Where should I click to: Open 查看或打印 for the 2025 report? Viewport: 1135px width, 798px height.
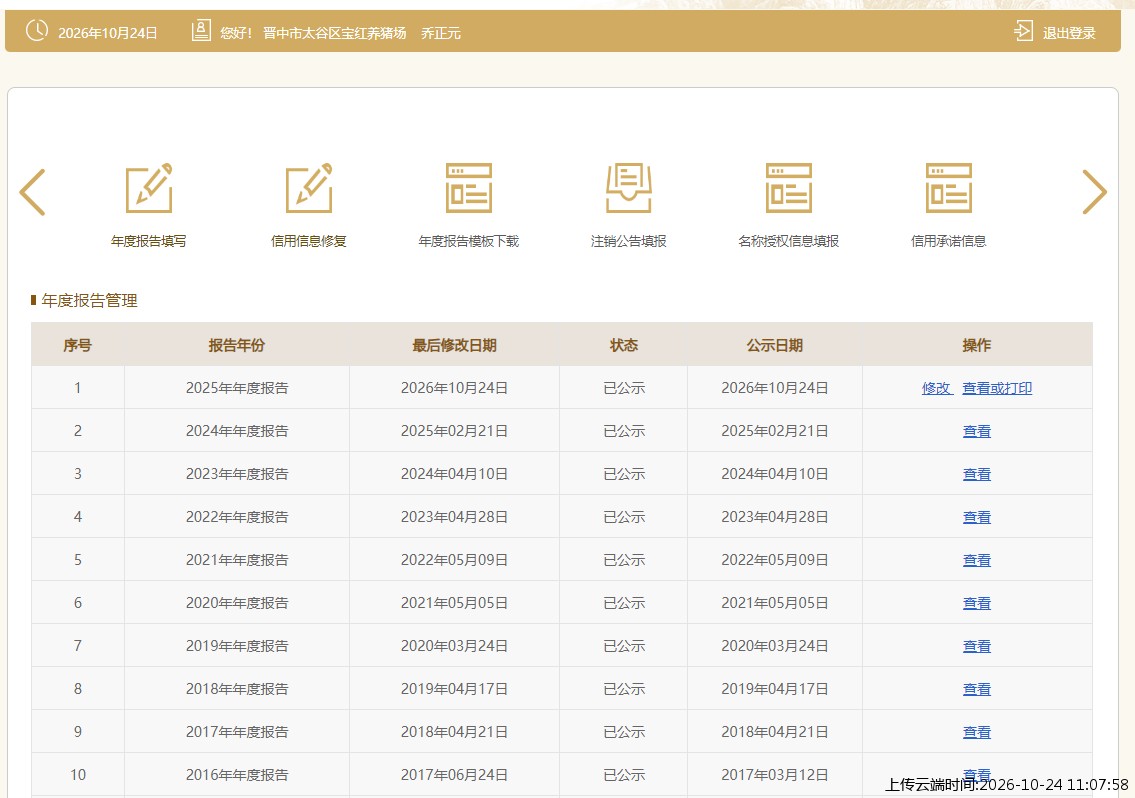tap(997, 388)
